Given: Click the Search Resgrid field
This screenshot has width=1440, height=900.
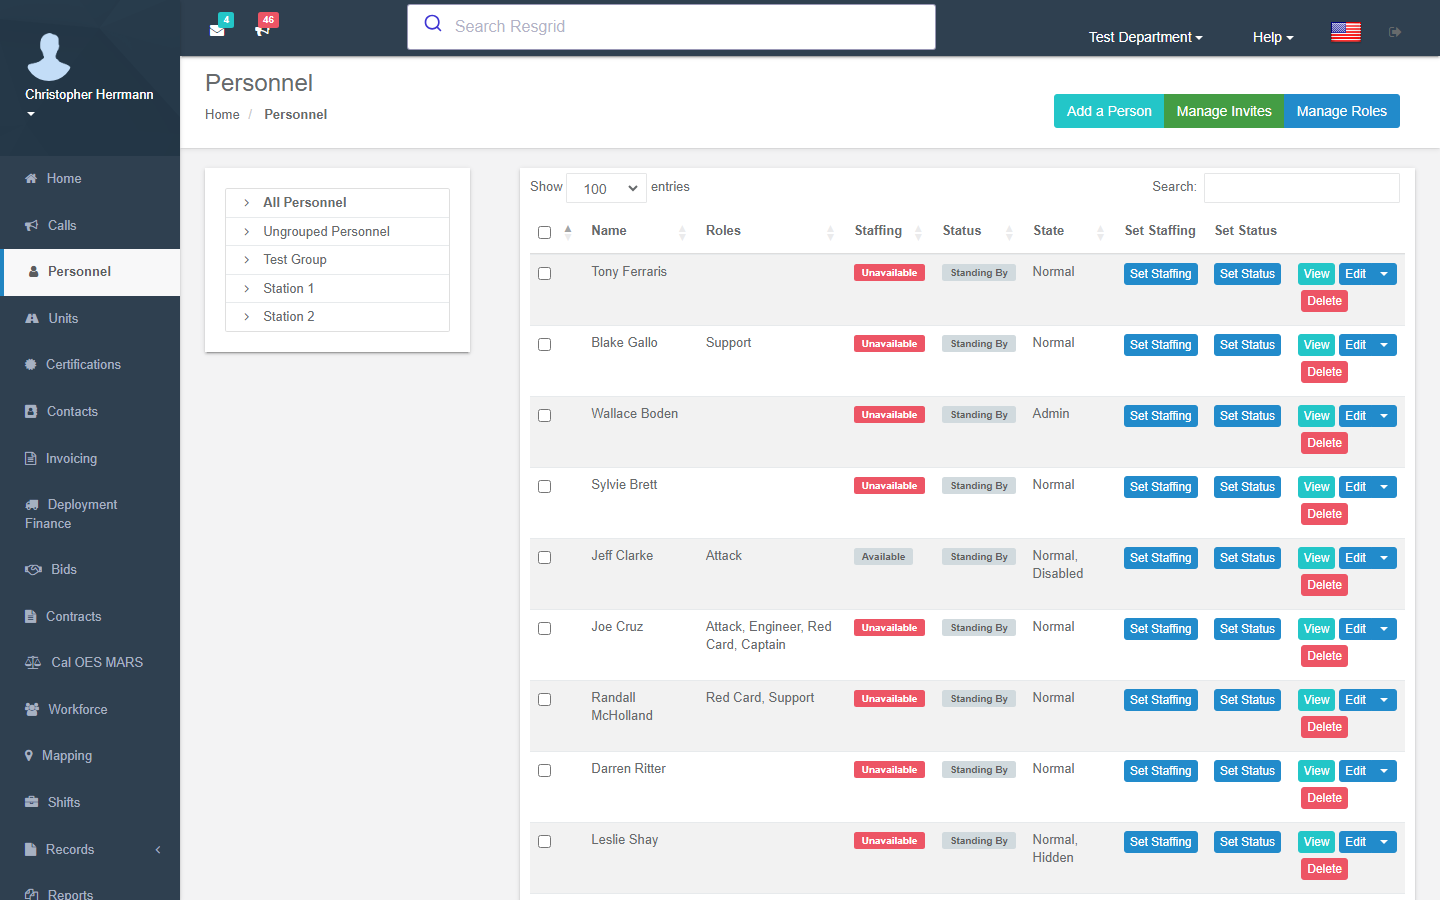Looking at the screenshot, I should 671,27.
